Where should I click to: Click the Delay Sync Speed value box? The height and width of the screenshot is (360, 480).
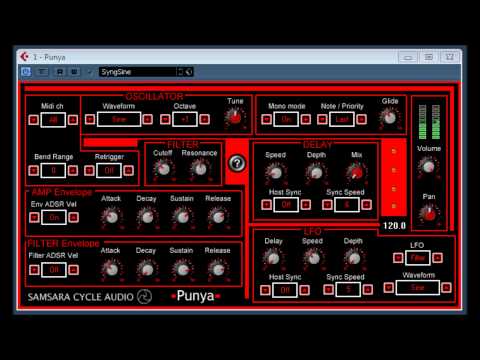347,205
